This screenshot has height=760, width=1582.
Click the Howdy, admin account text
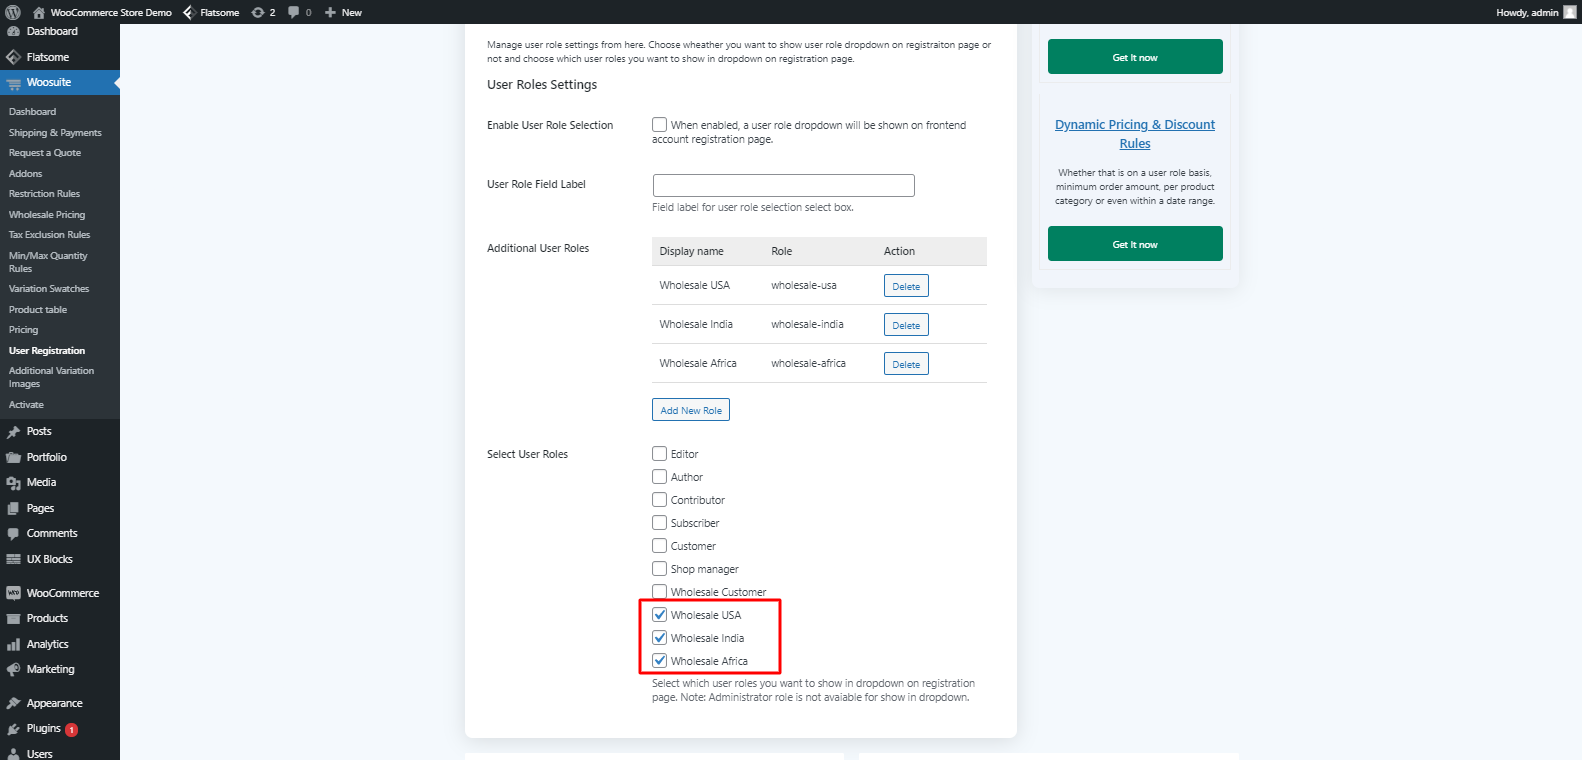pos(1527,12)
